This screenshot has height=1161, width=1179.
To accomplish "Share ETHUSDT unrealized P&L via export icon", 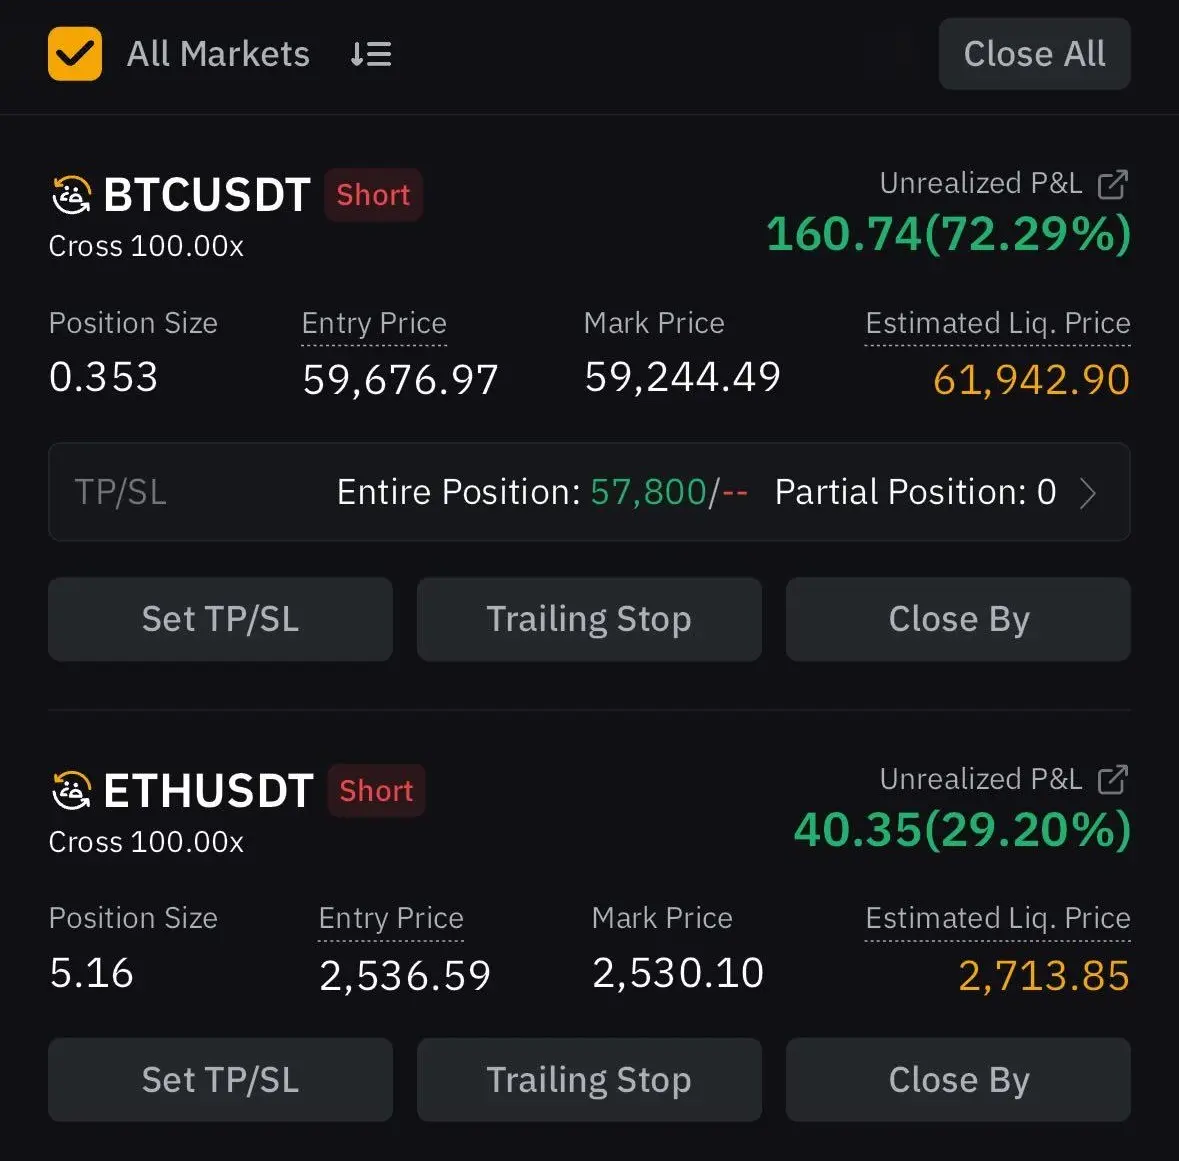I will (x=1112, y=780).
